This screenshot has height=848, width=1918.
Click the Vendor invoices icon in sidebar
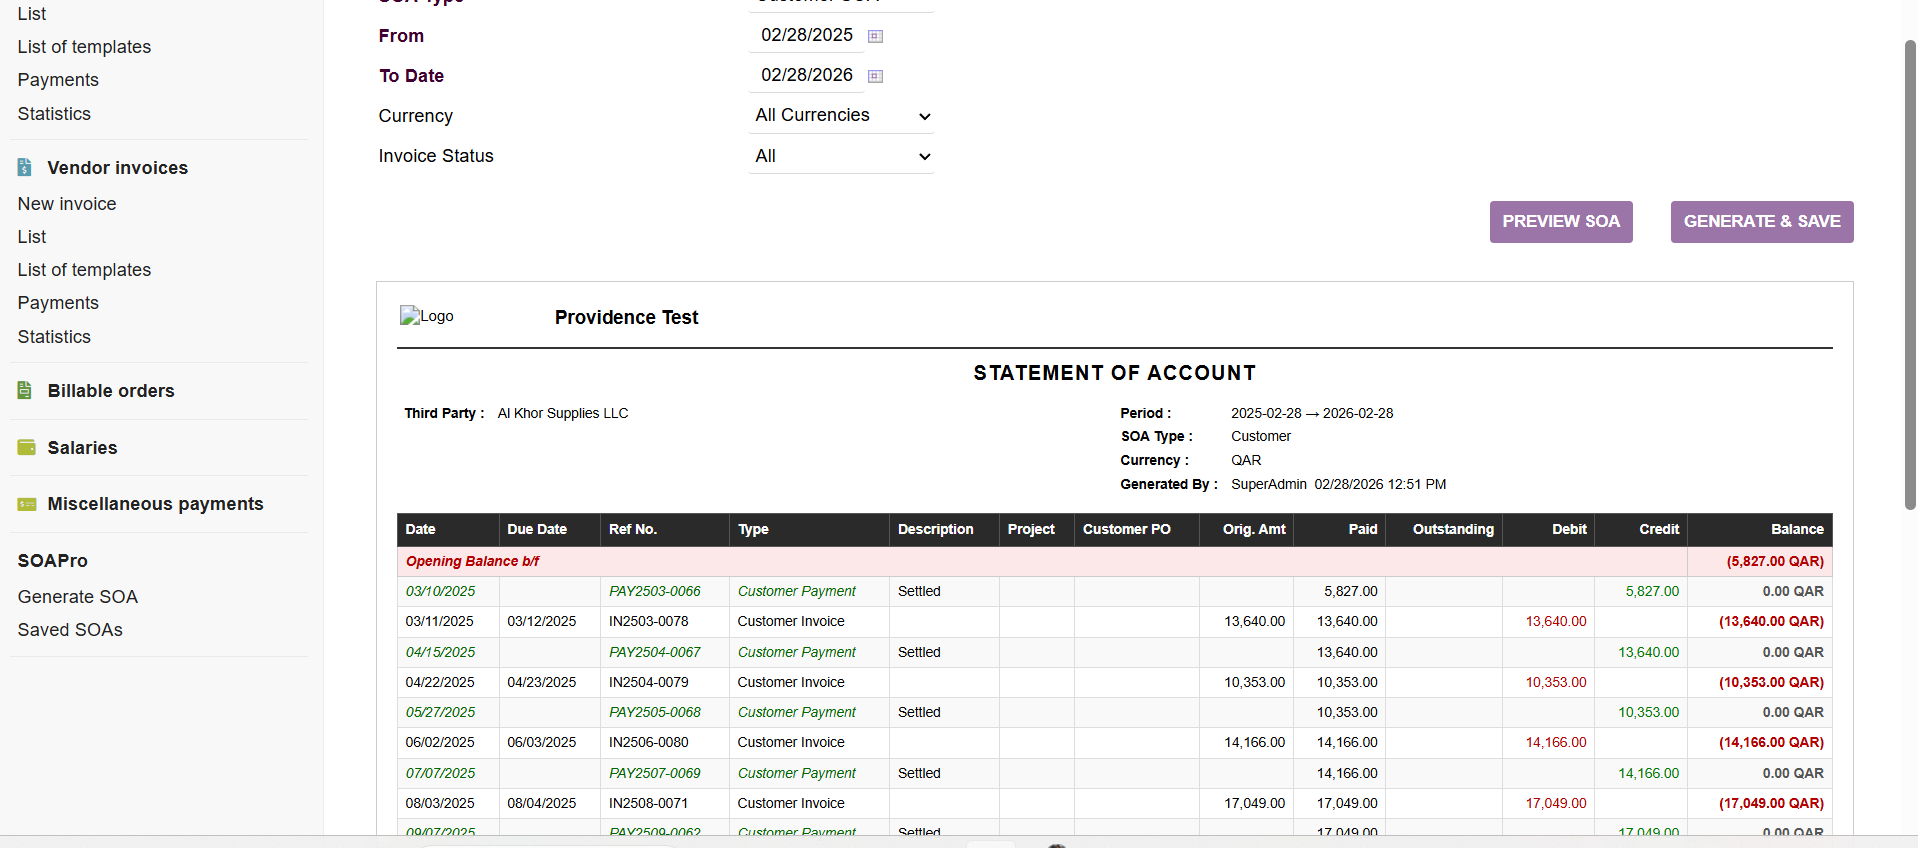point(25,168)
